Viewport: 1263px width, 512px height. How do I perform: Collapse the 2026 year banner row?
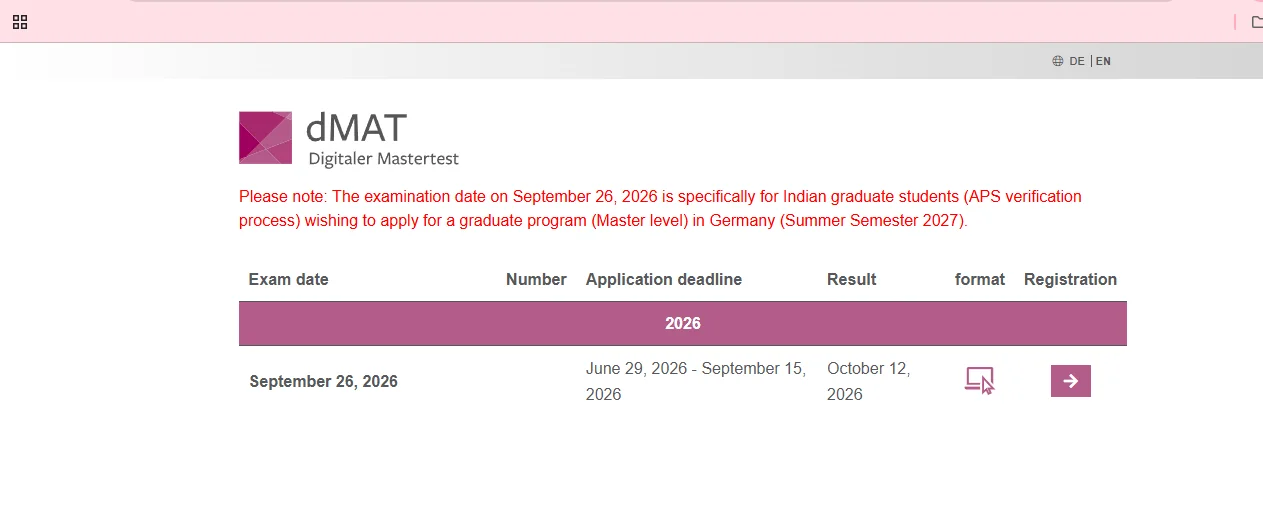(683, 323)
